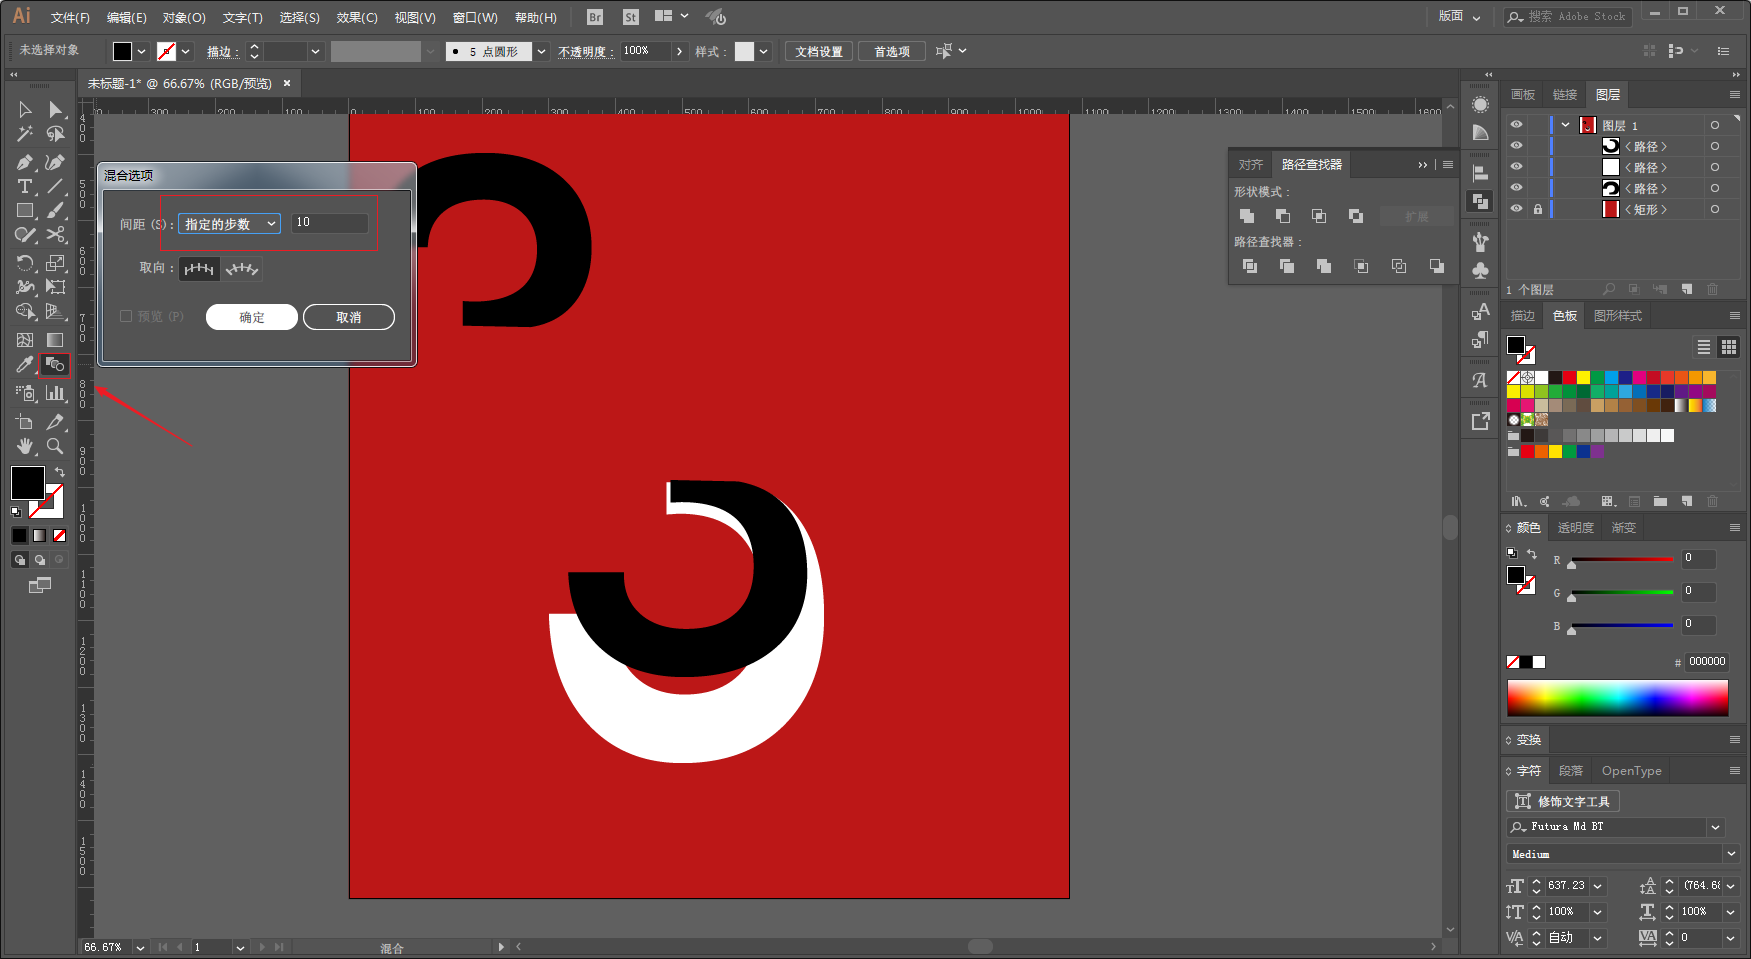
Task: Open the Futura Md BT font dropdown
Action: click(x=1716, y=827)
